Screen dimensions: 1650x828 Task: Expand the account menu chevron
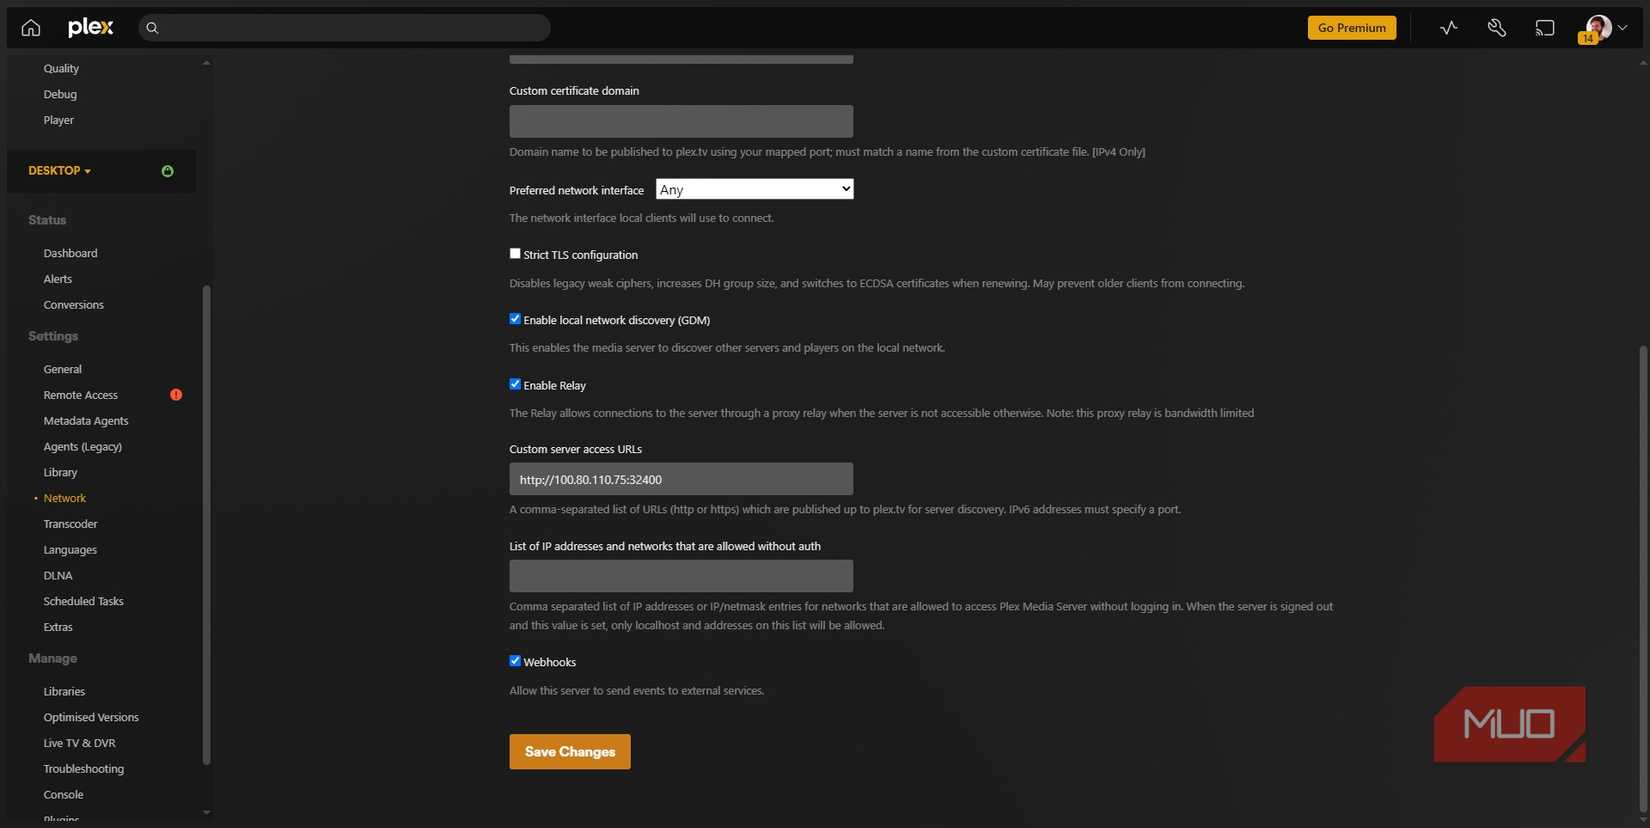pos(1622,28)
